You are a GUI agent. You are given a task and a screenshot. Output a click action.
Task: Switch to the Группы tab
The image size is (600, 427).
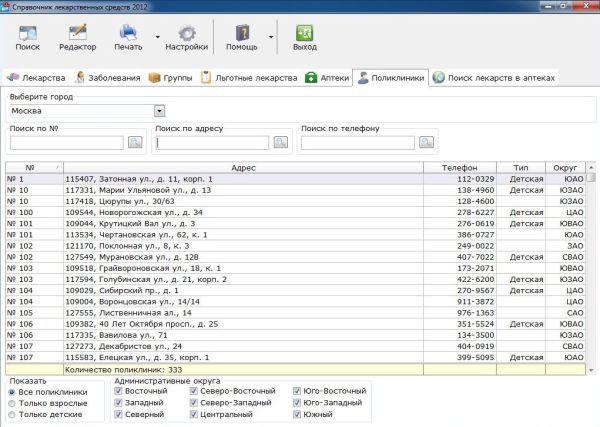pyautogui.click(x=170, y=78)
